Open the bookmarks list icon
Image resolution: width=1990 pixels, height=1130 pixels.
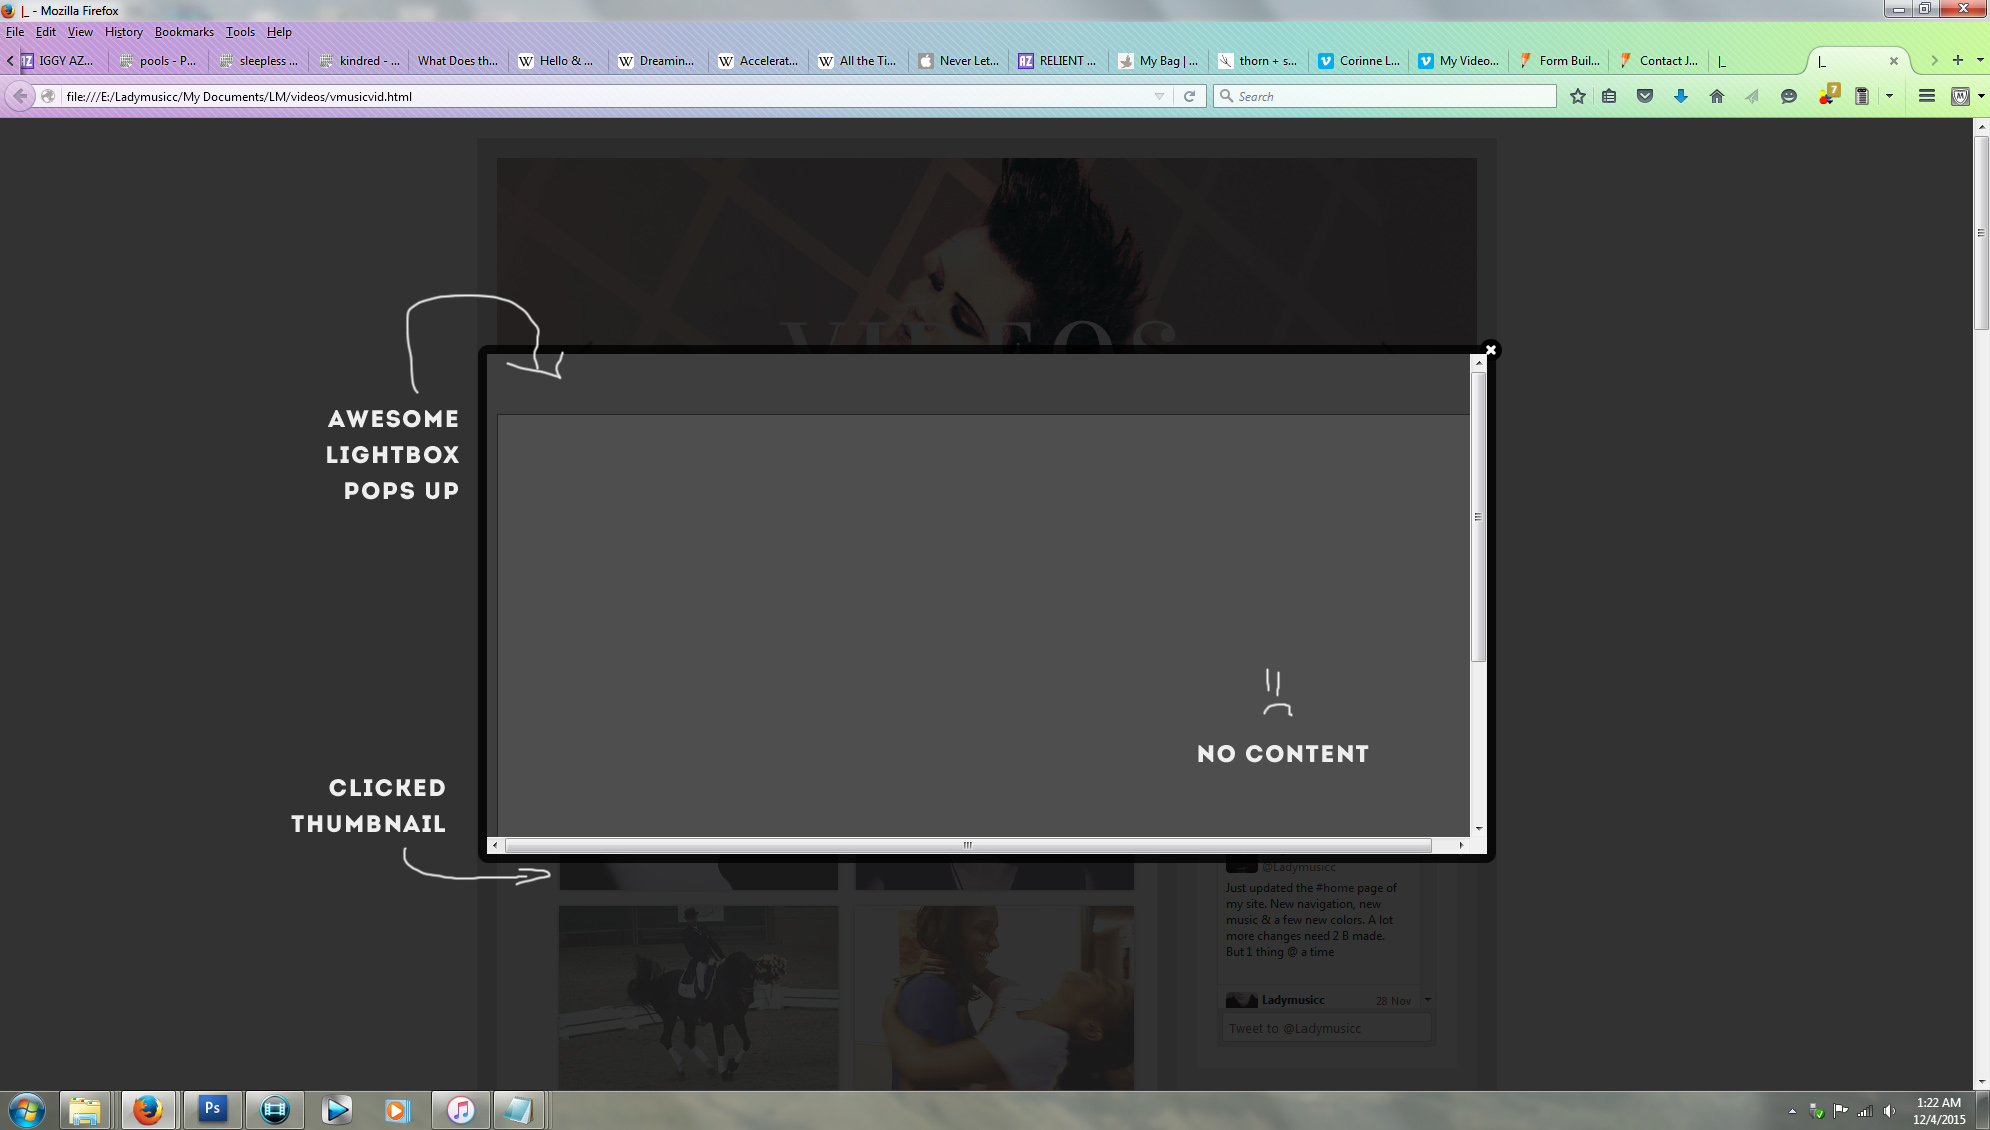tap(1609, 97)
